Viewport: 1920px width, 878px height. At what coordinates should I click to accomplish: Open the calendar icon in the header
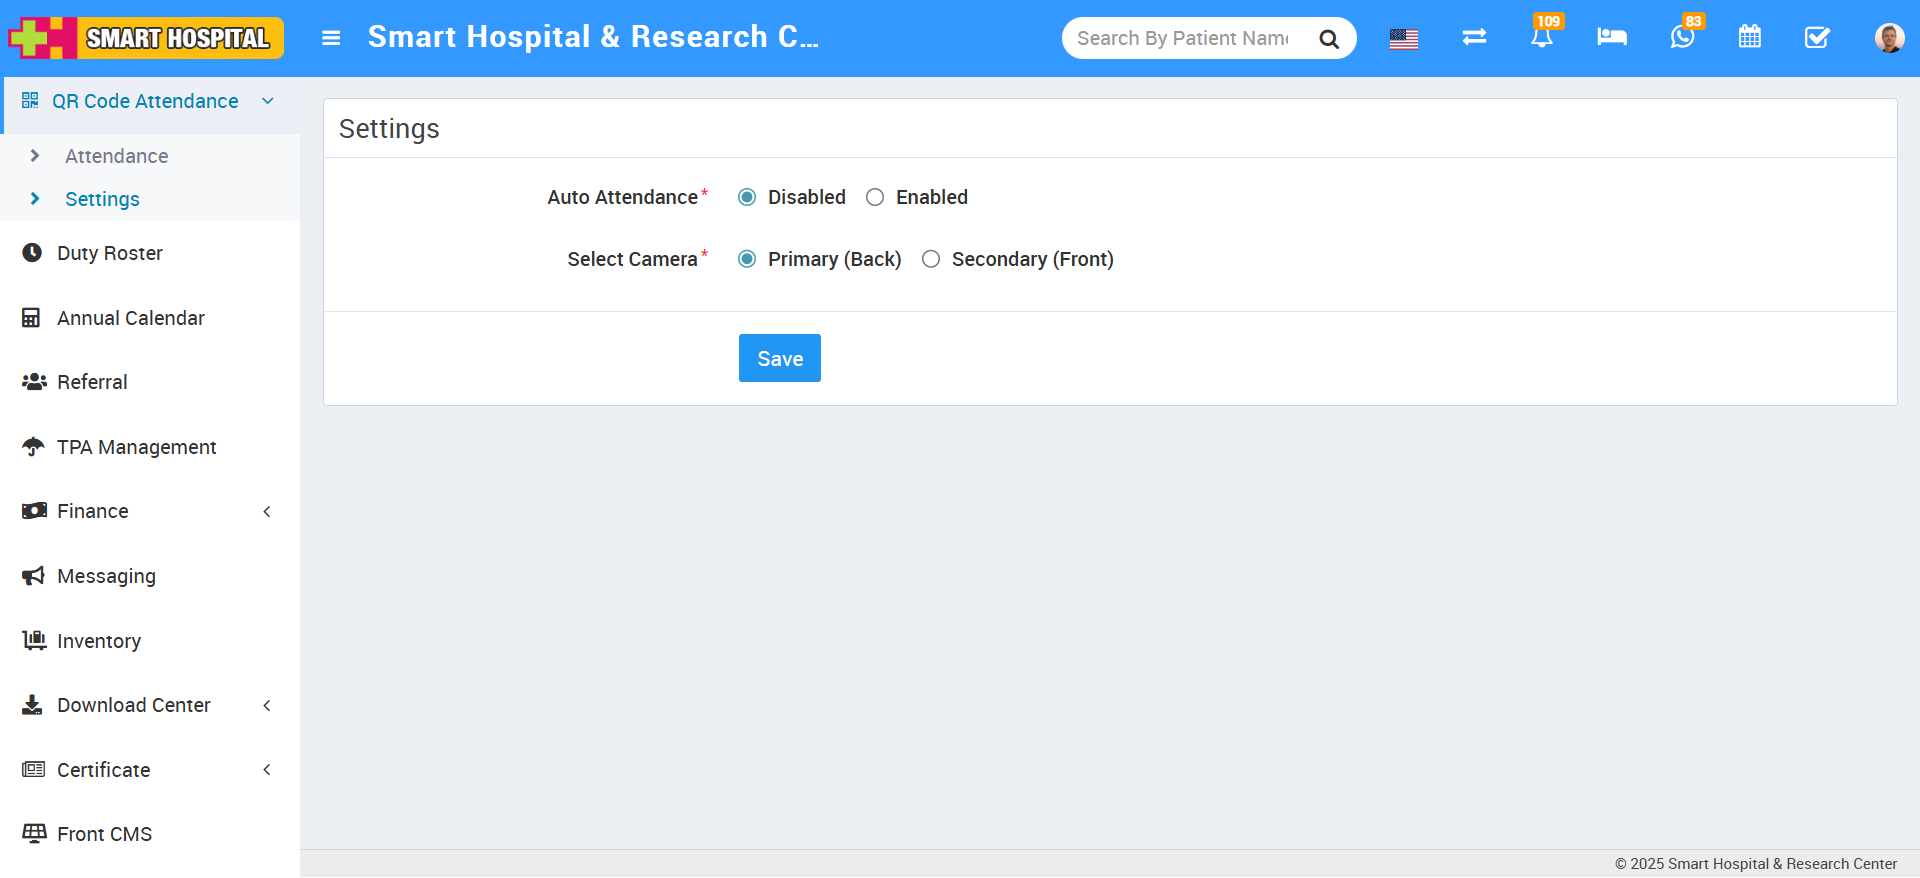pyautogui.click(x=1750, y=37)
